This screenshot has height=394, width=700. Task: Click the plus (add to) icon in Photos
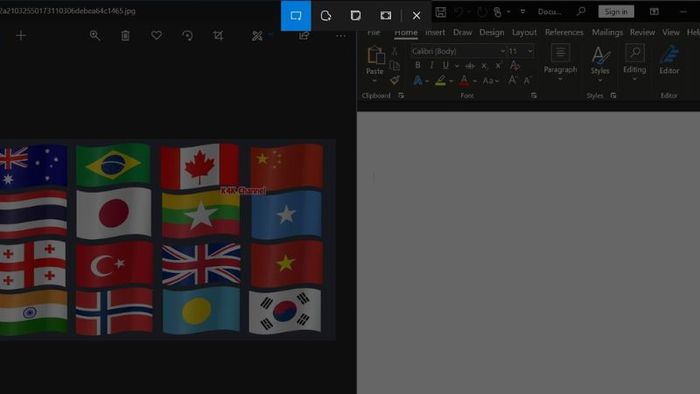click(21, 35)
